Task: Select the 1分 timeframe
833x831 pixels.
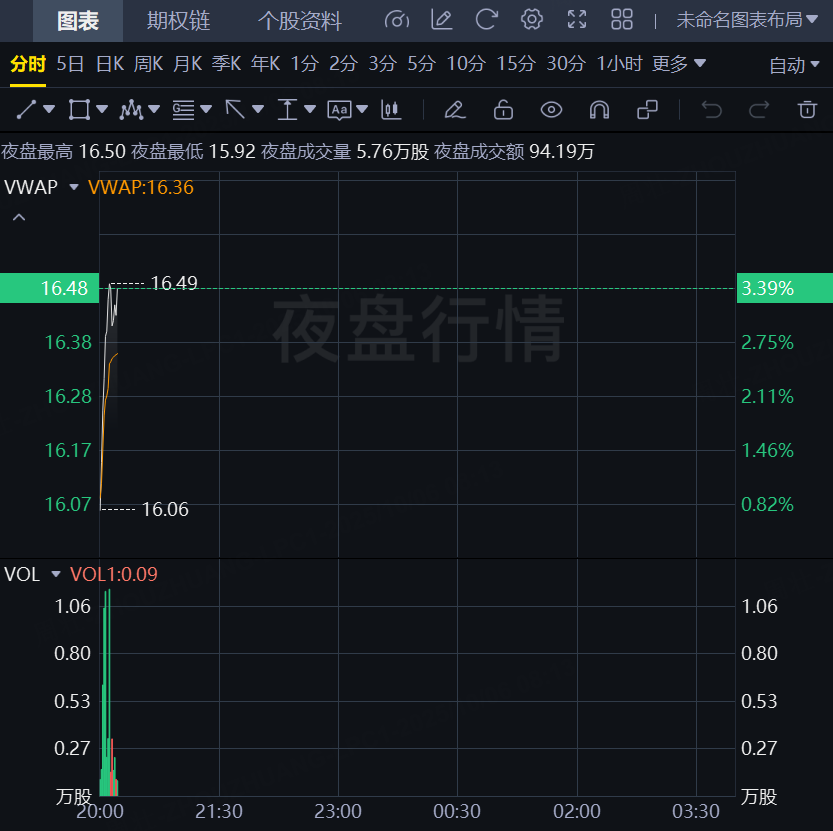Action: point(304,64)
